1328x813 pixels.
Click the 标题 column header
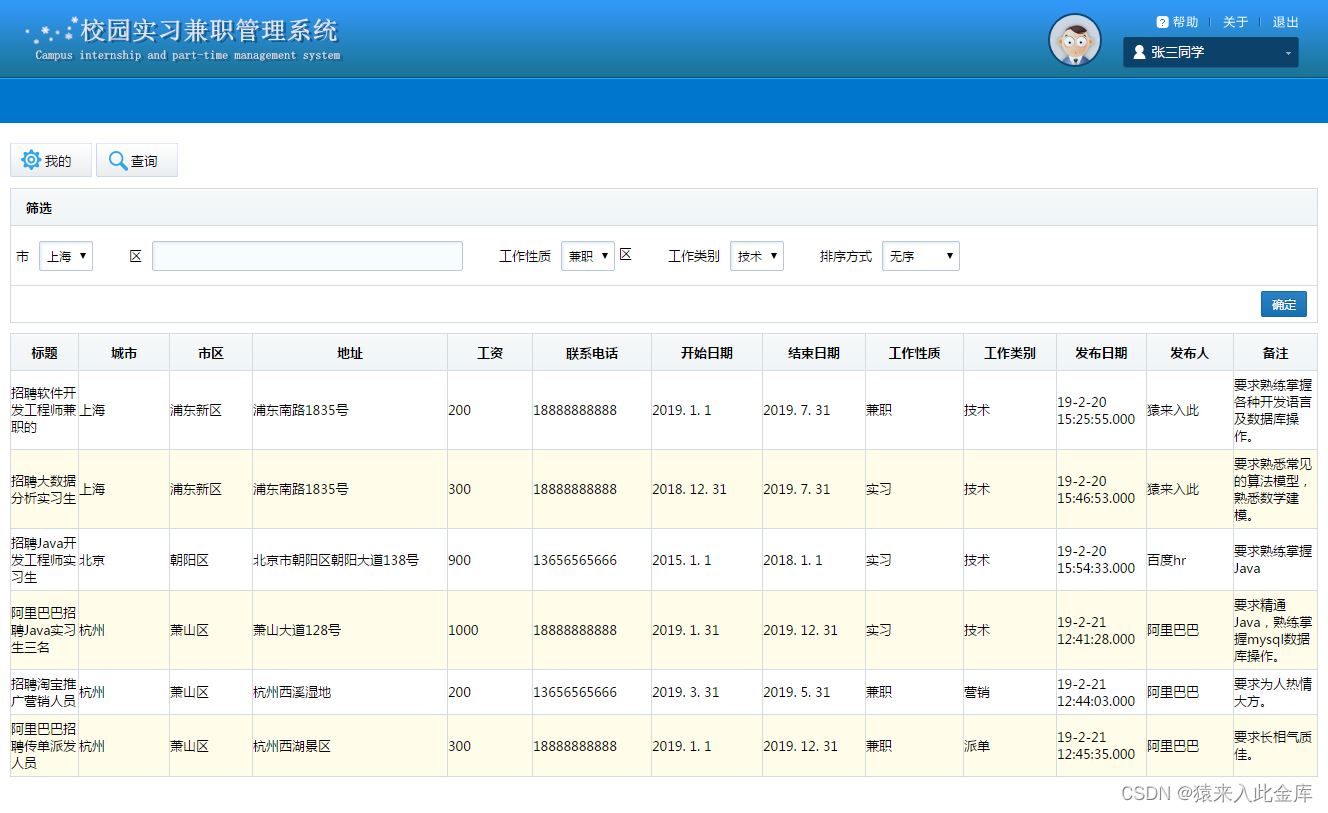[44, 353]
